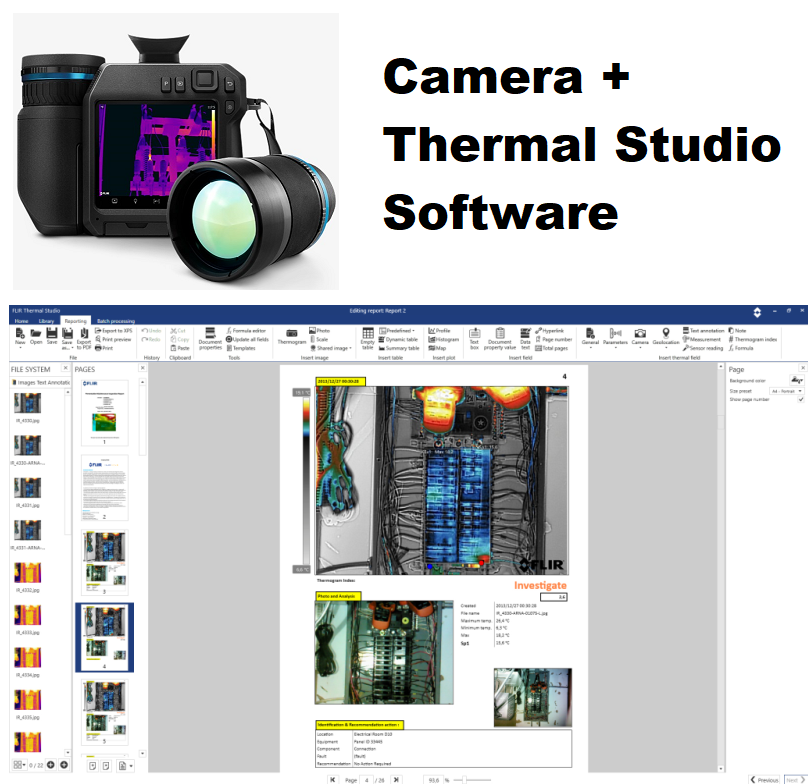Select the Reporting tab
808x784 pixels.
tap(75, 321)
